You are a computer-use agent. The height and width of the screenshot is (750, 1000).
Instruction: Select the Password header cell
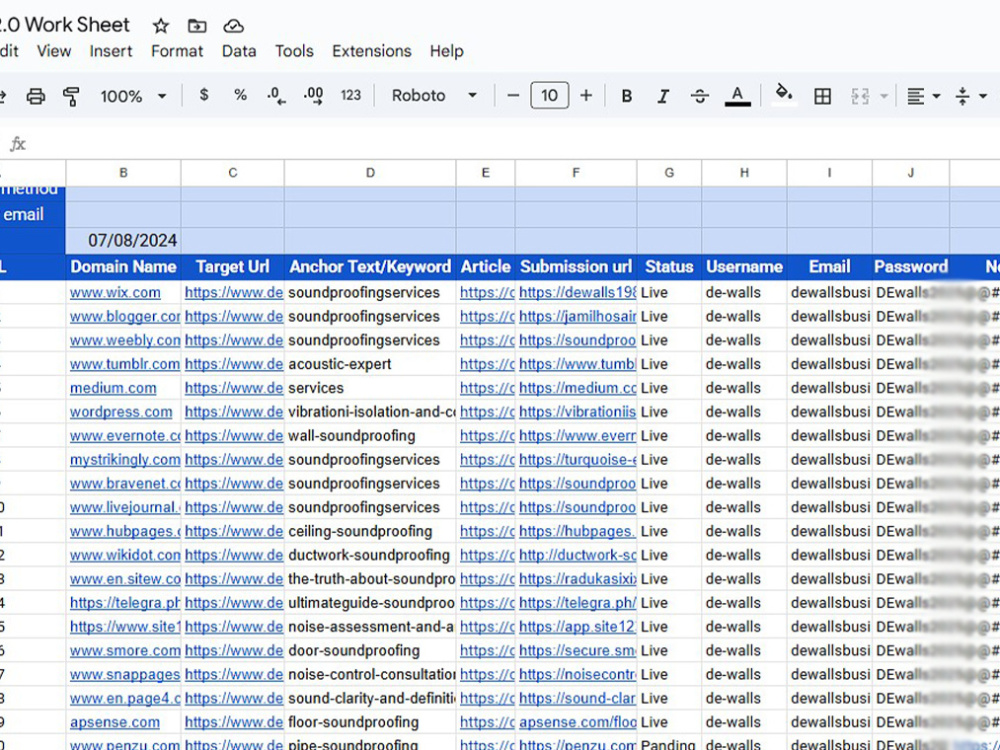(911, 267)
